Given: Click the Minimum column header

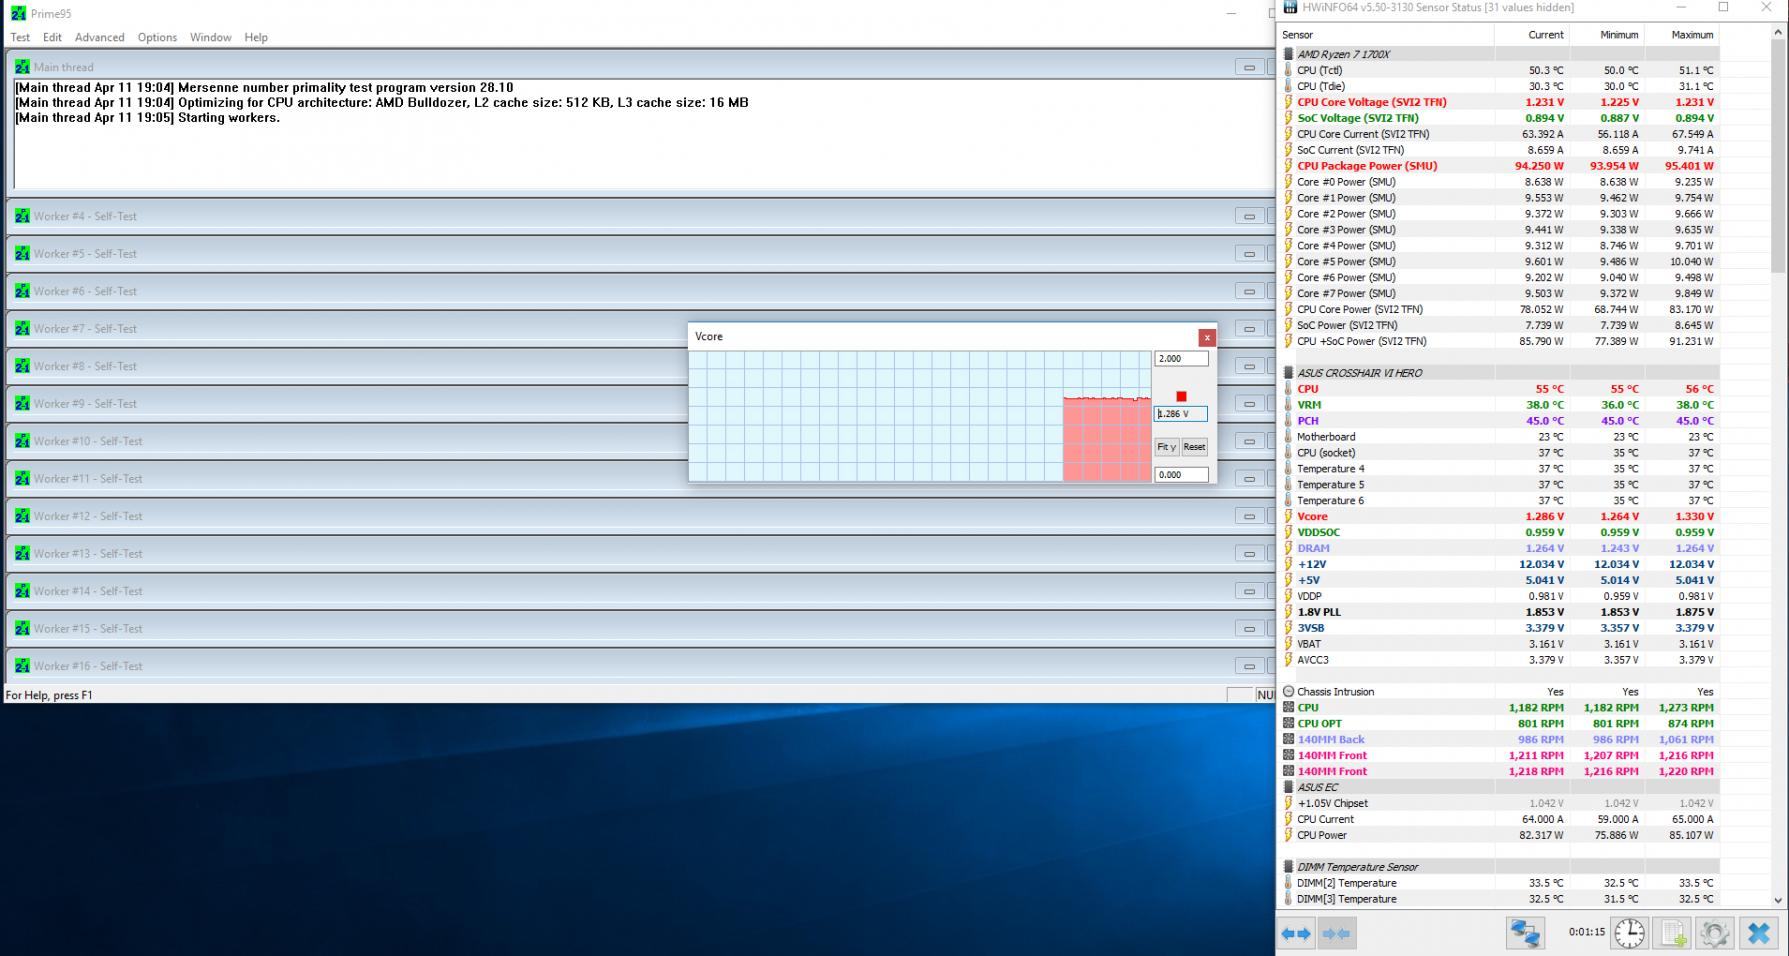Looking at the screenshot, I should 1607,35.
